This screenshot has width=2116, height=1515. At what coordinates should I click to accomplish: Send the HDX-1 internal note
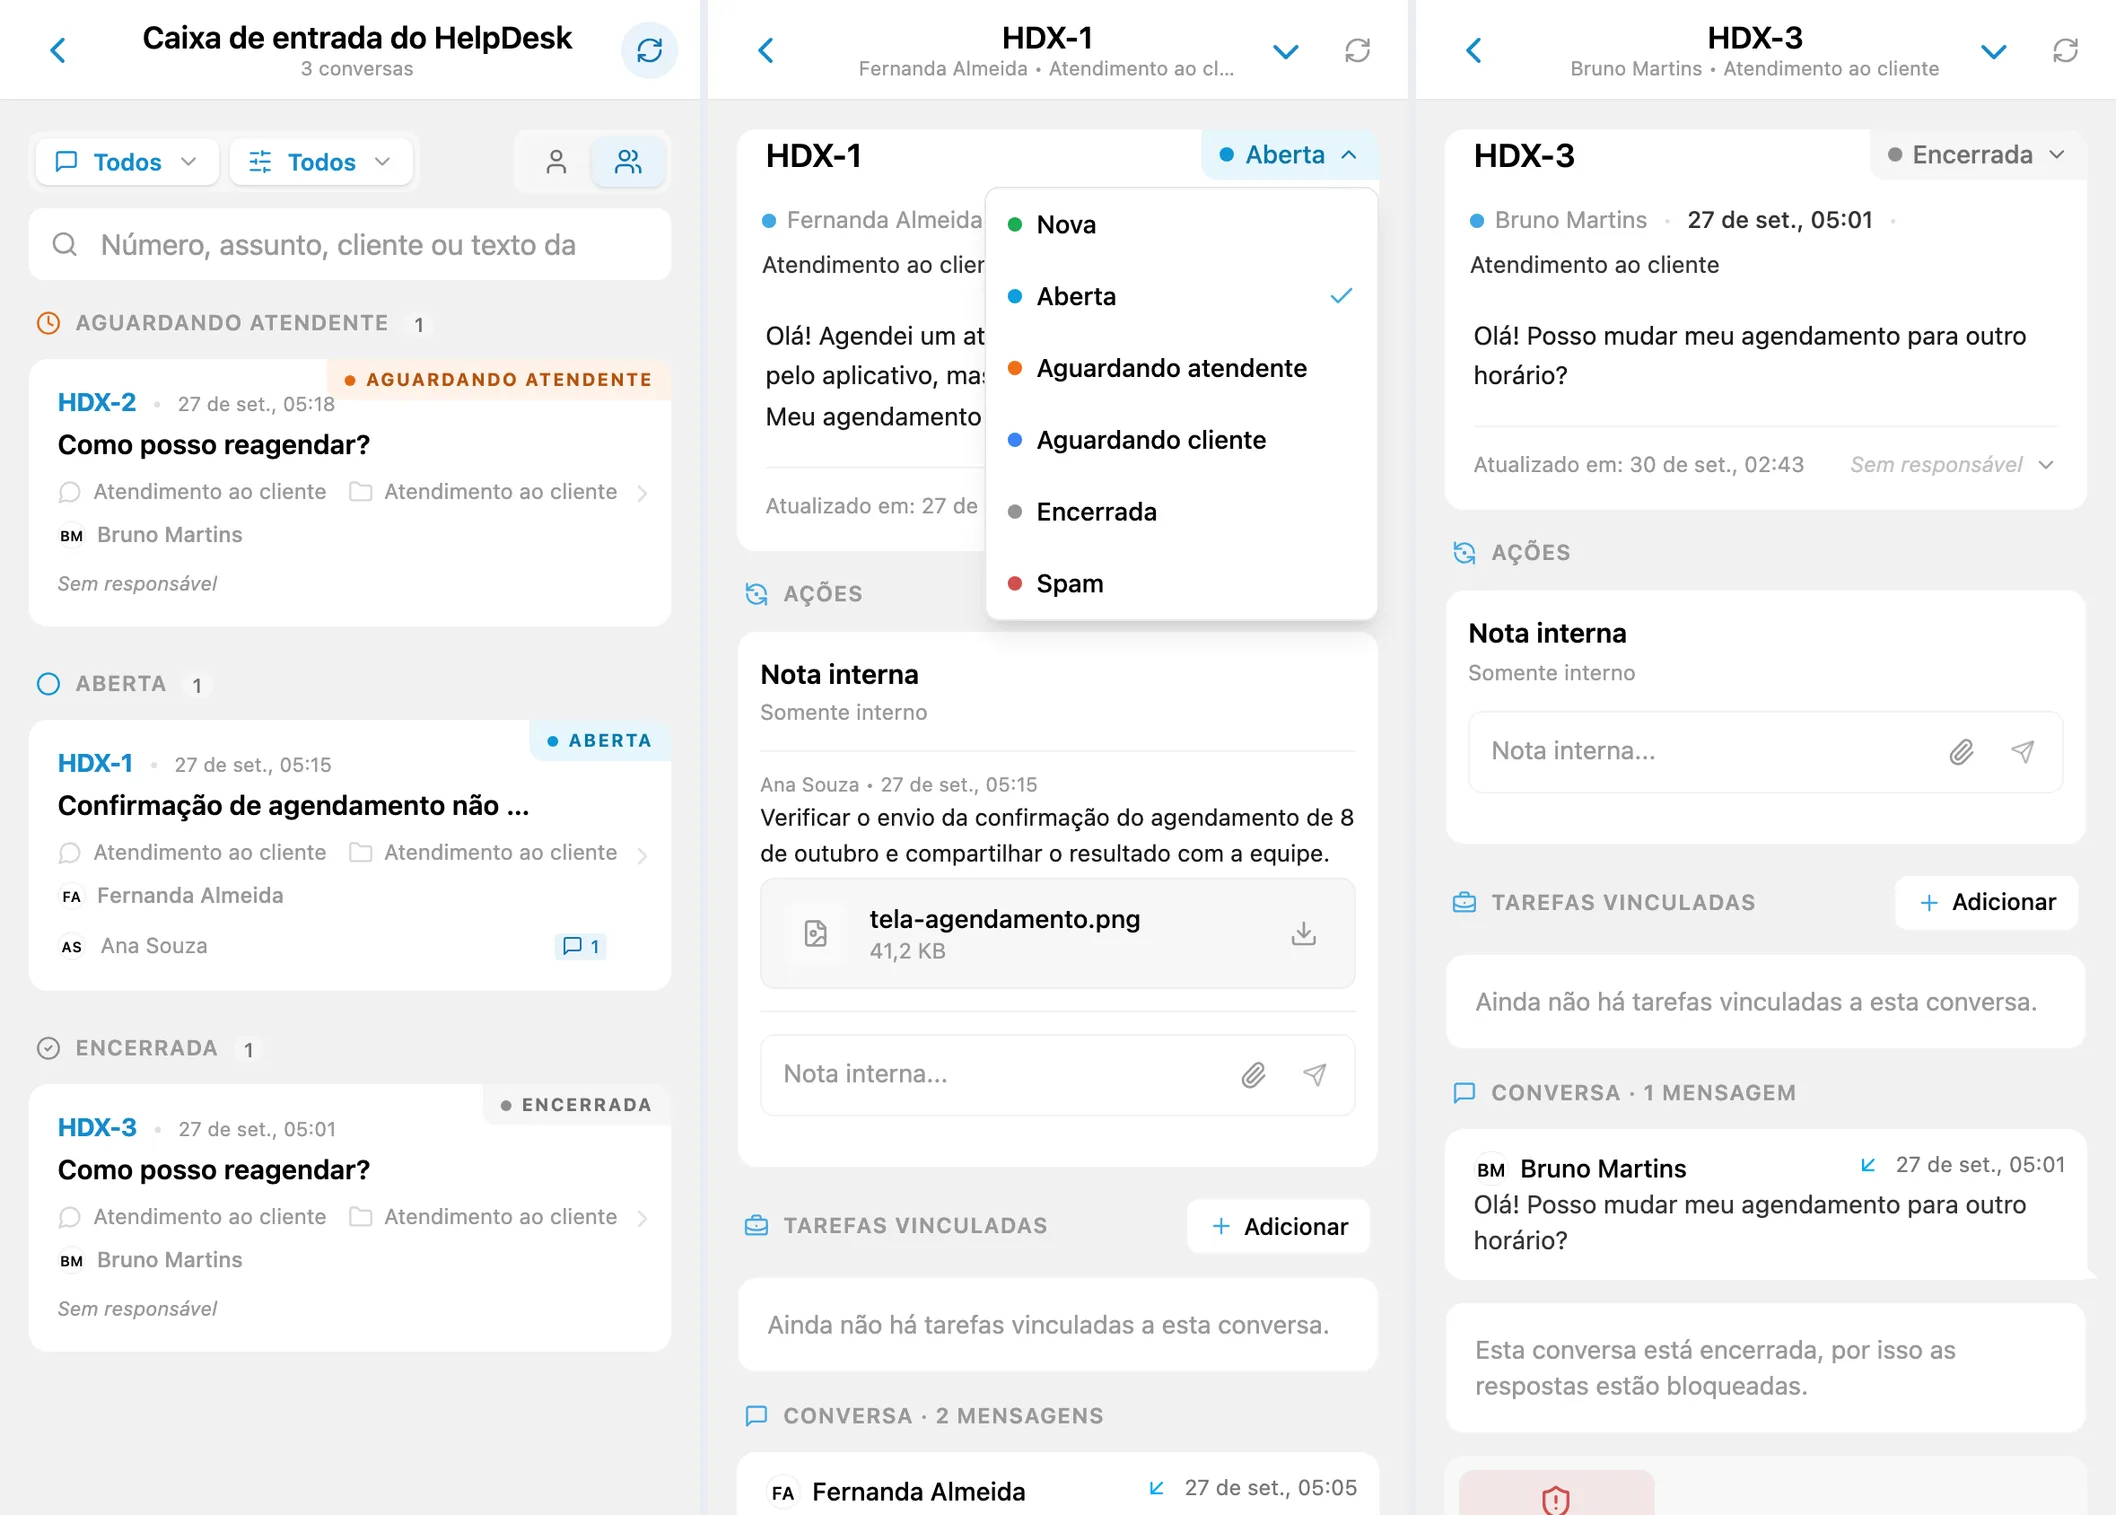(1315, 1074)
